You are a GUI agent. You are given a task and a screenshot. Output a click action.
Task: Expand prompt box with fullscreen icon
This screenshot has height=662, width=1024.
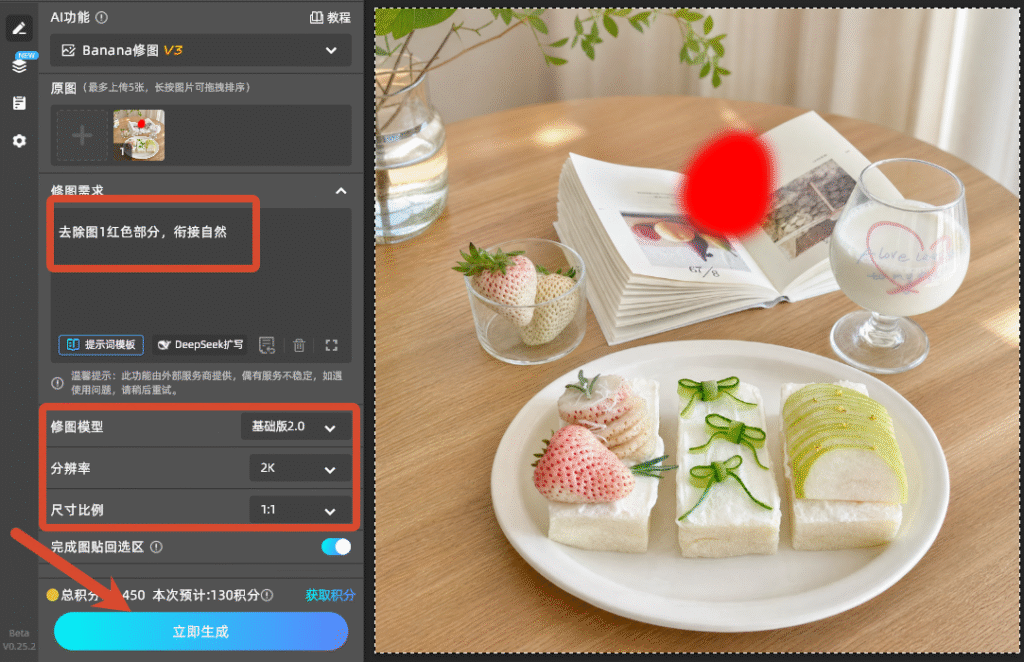point(331,345)
